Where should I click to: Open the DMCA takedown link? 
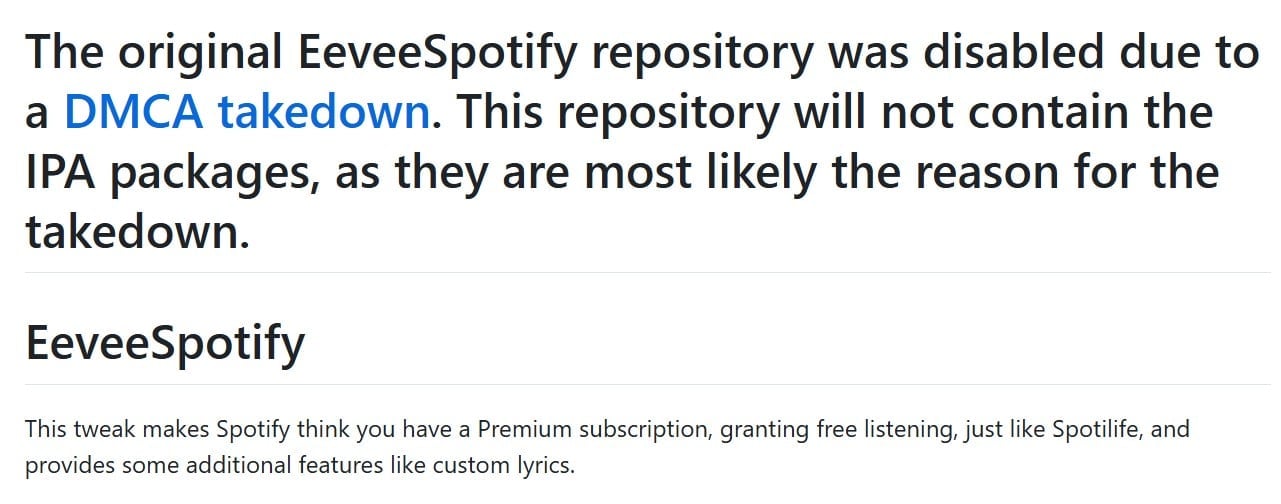[x=247, y=113]
